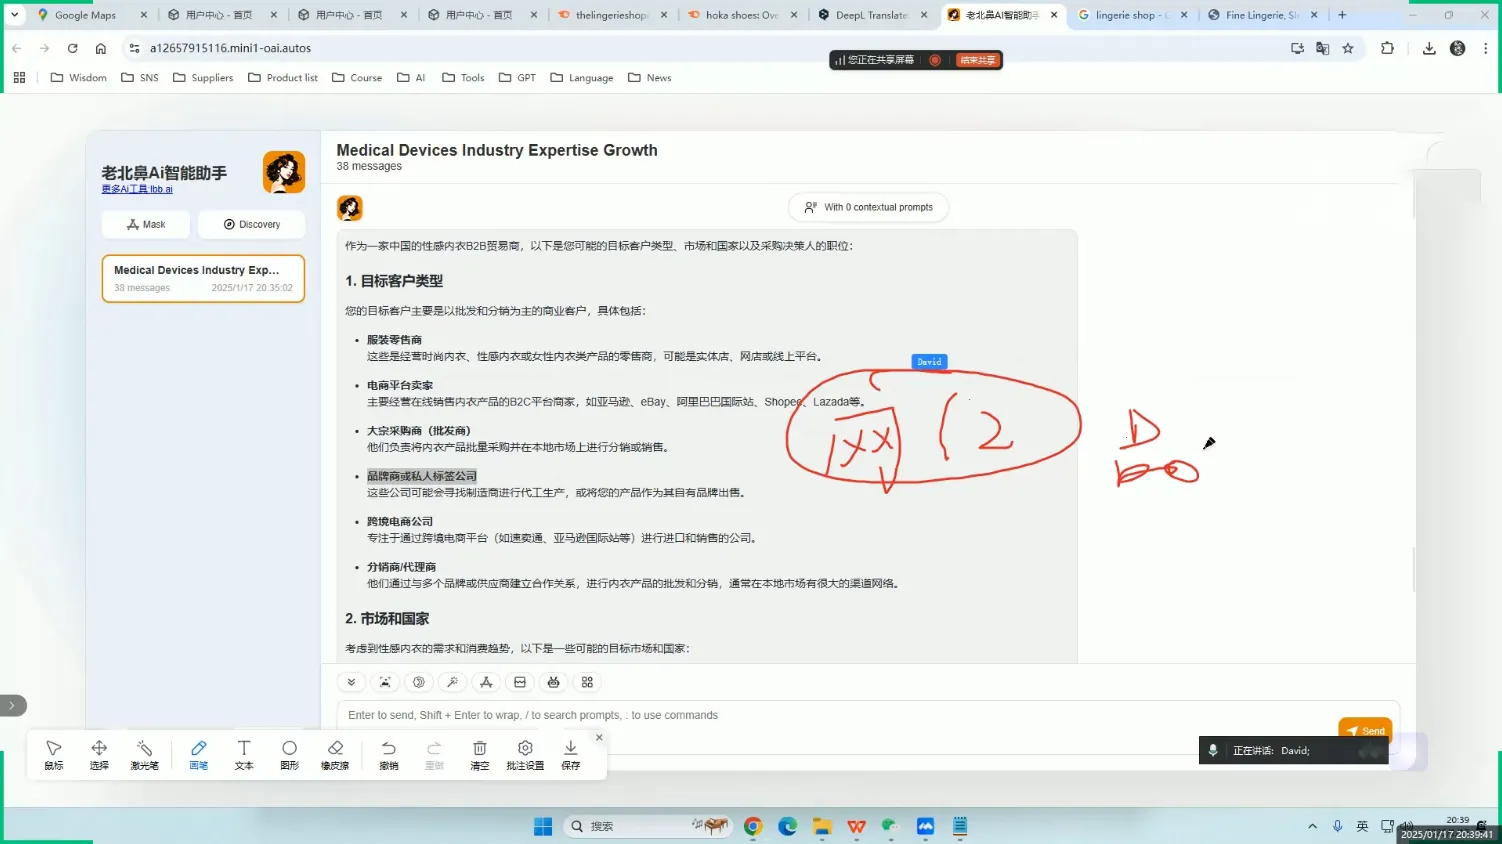
Task: Toggle the collapse chevron above the message input
Action: pyautogui.click(x=351, y=681)
